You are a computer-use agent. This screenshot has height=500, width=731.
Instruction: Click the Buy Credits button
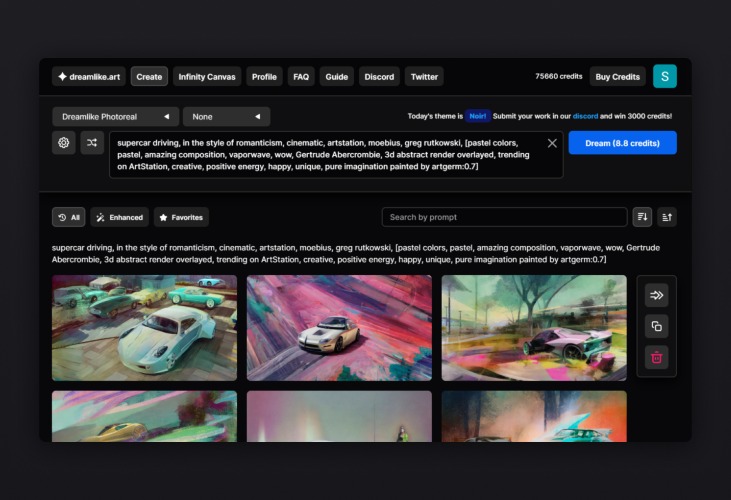(617, 76)
